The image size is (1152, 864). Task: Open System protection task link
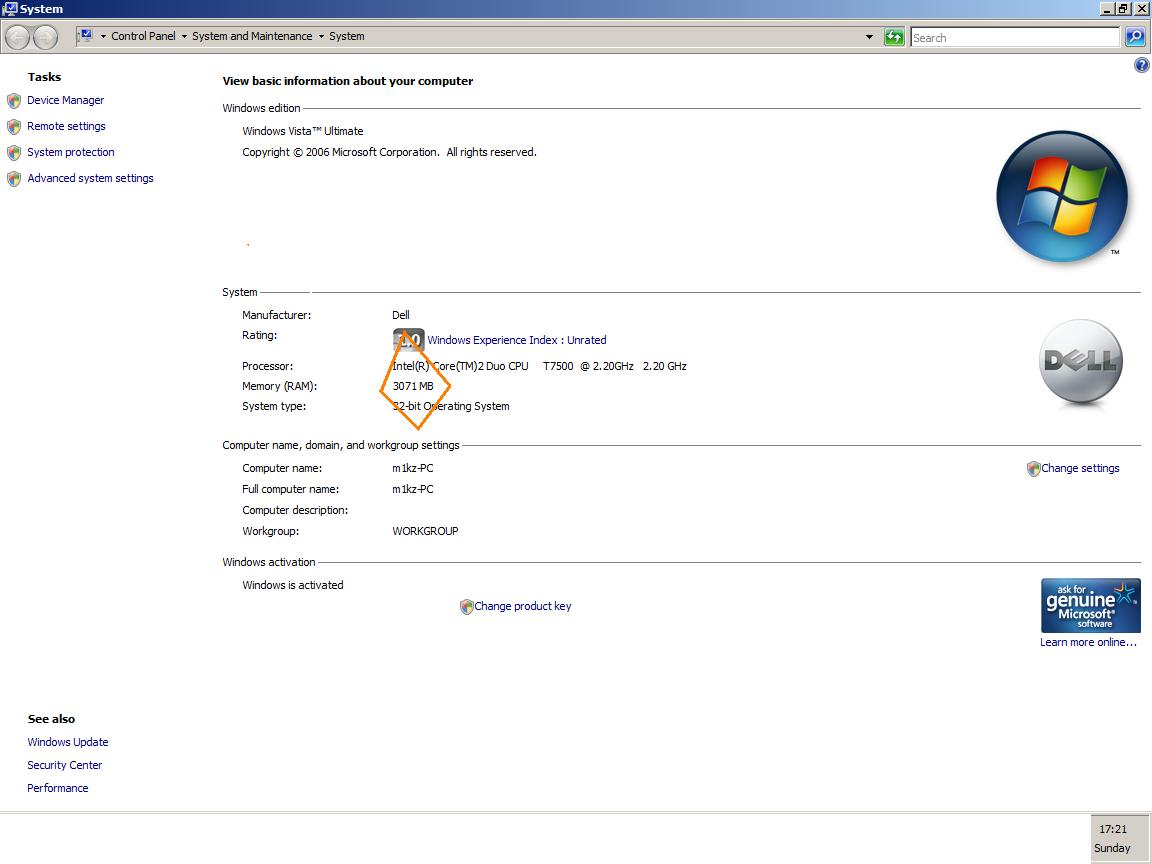[x=71, y=152]
